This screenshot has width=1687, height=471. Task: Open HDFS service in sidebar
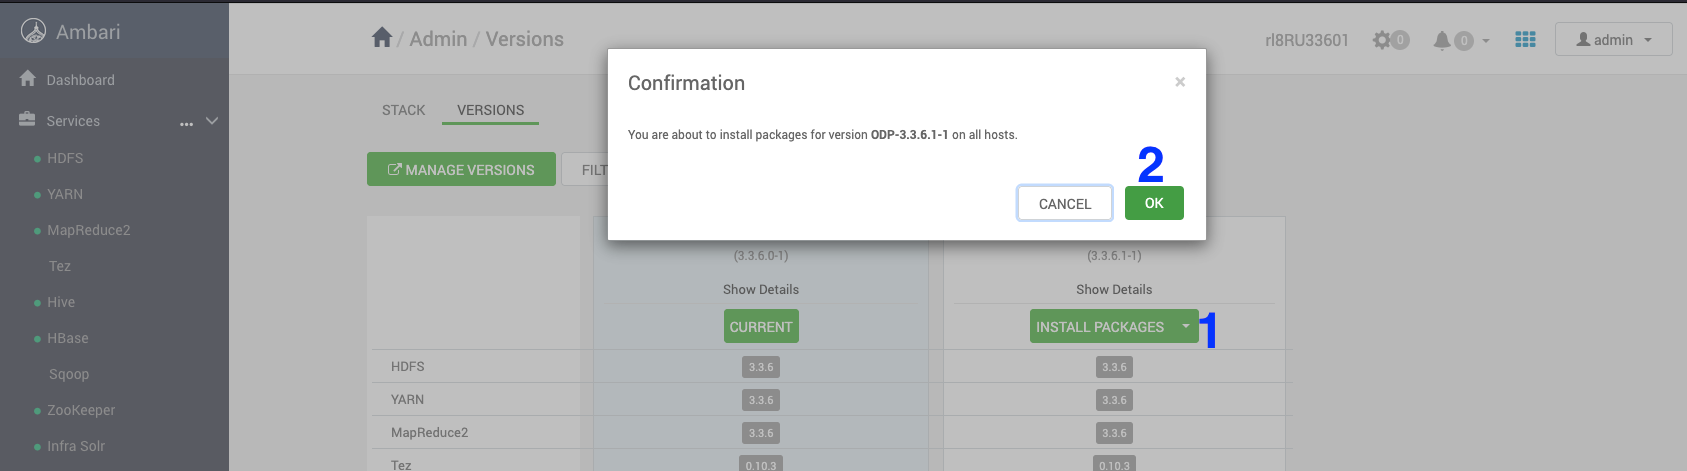(x=65, y=158)
